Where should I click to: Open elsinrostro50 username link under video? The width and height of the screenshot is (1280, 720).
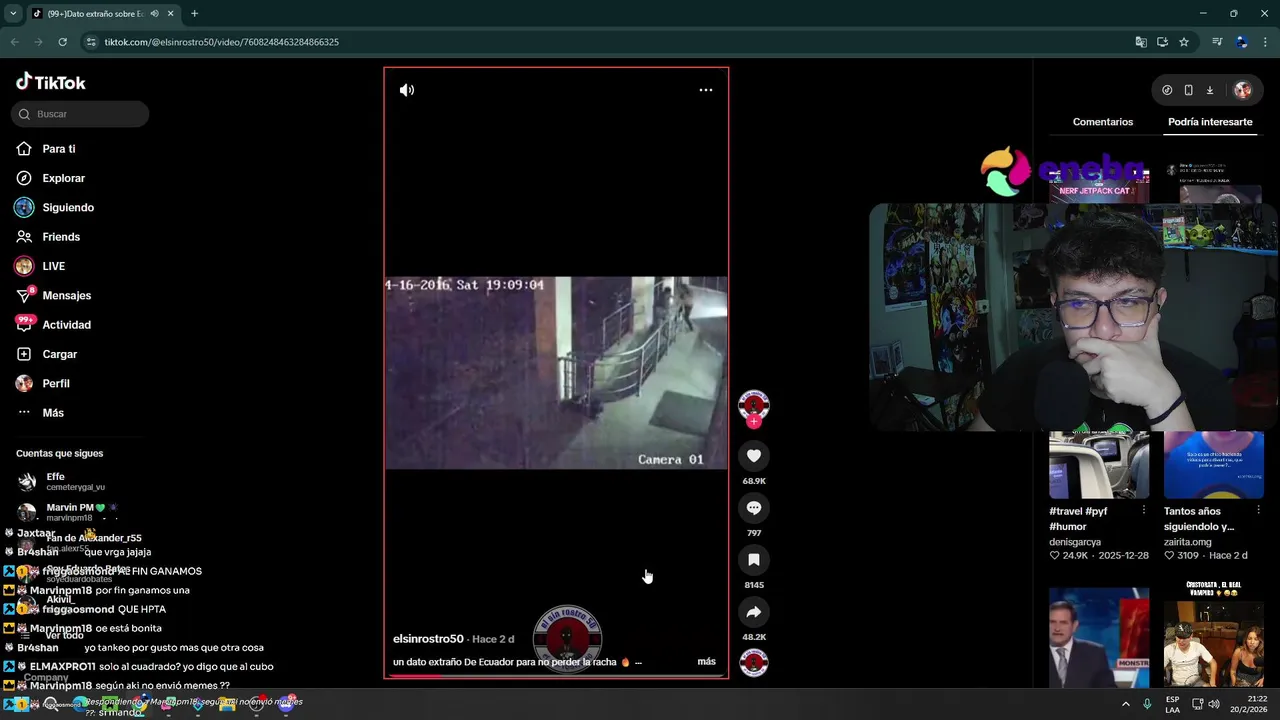(x=428, y=639)
